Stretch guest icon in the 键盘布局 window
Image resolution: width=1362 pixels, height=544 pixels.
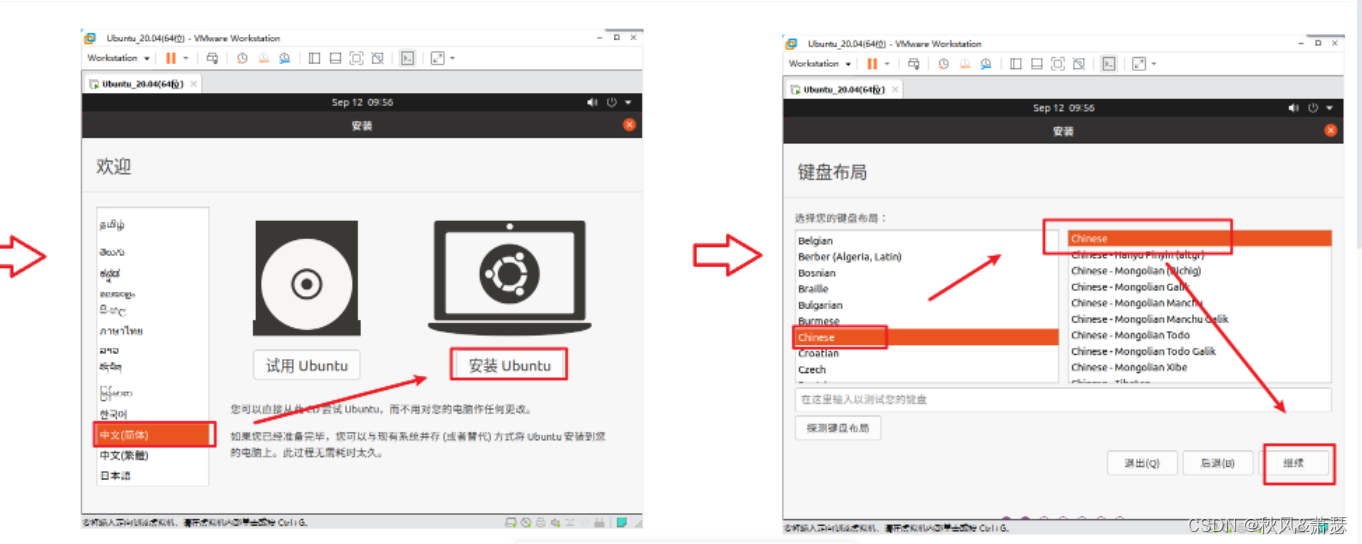coord(1138,64)
